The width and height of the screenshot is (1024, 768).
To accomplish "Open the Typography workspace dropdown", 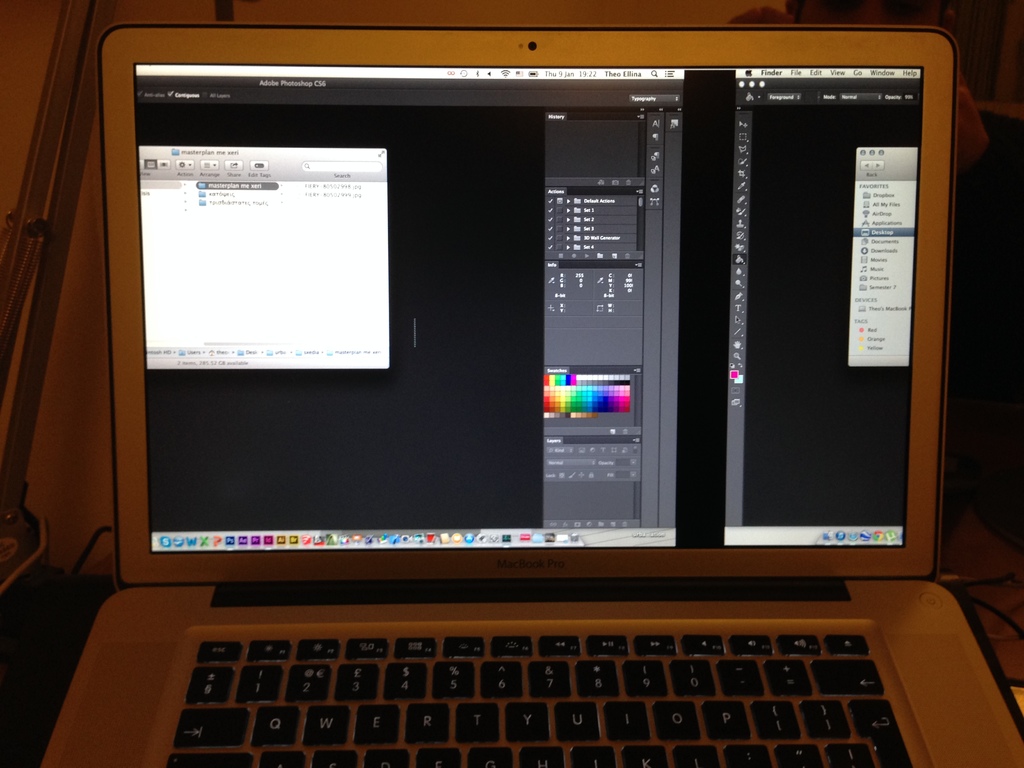I will click(x=654, y=99).
